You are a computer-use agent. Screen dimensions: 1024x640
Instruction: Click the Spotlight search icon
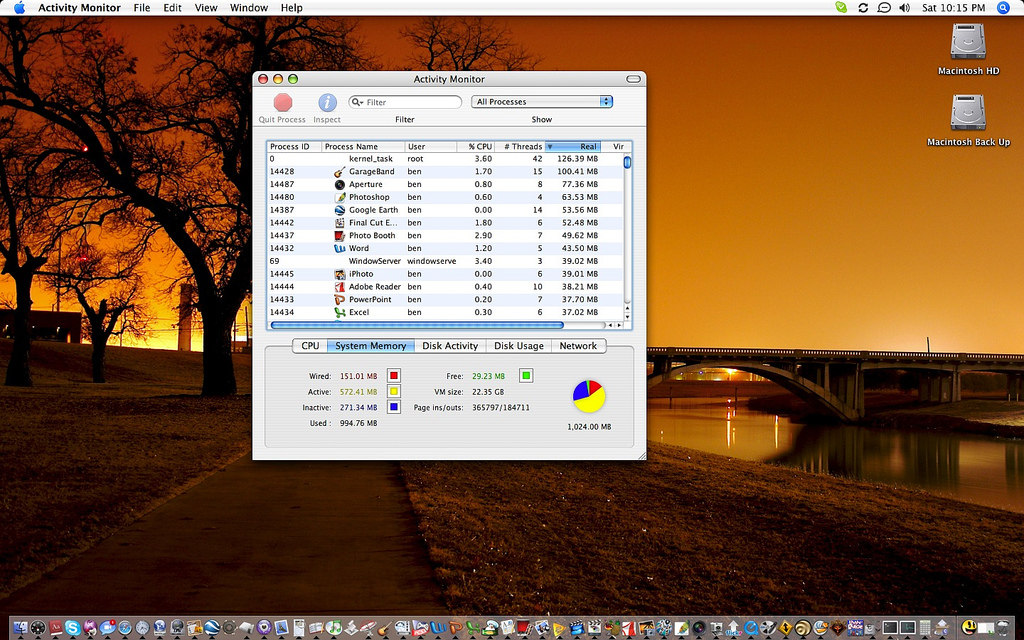point(1003,8)
